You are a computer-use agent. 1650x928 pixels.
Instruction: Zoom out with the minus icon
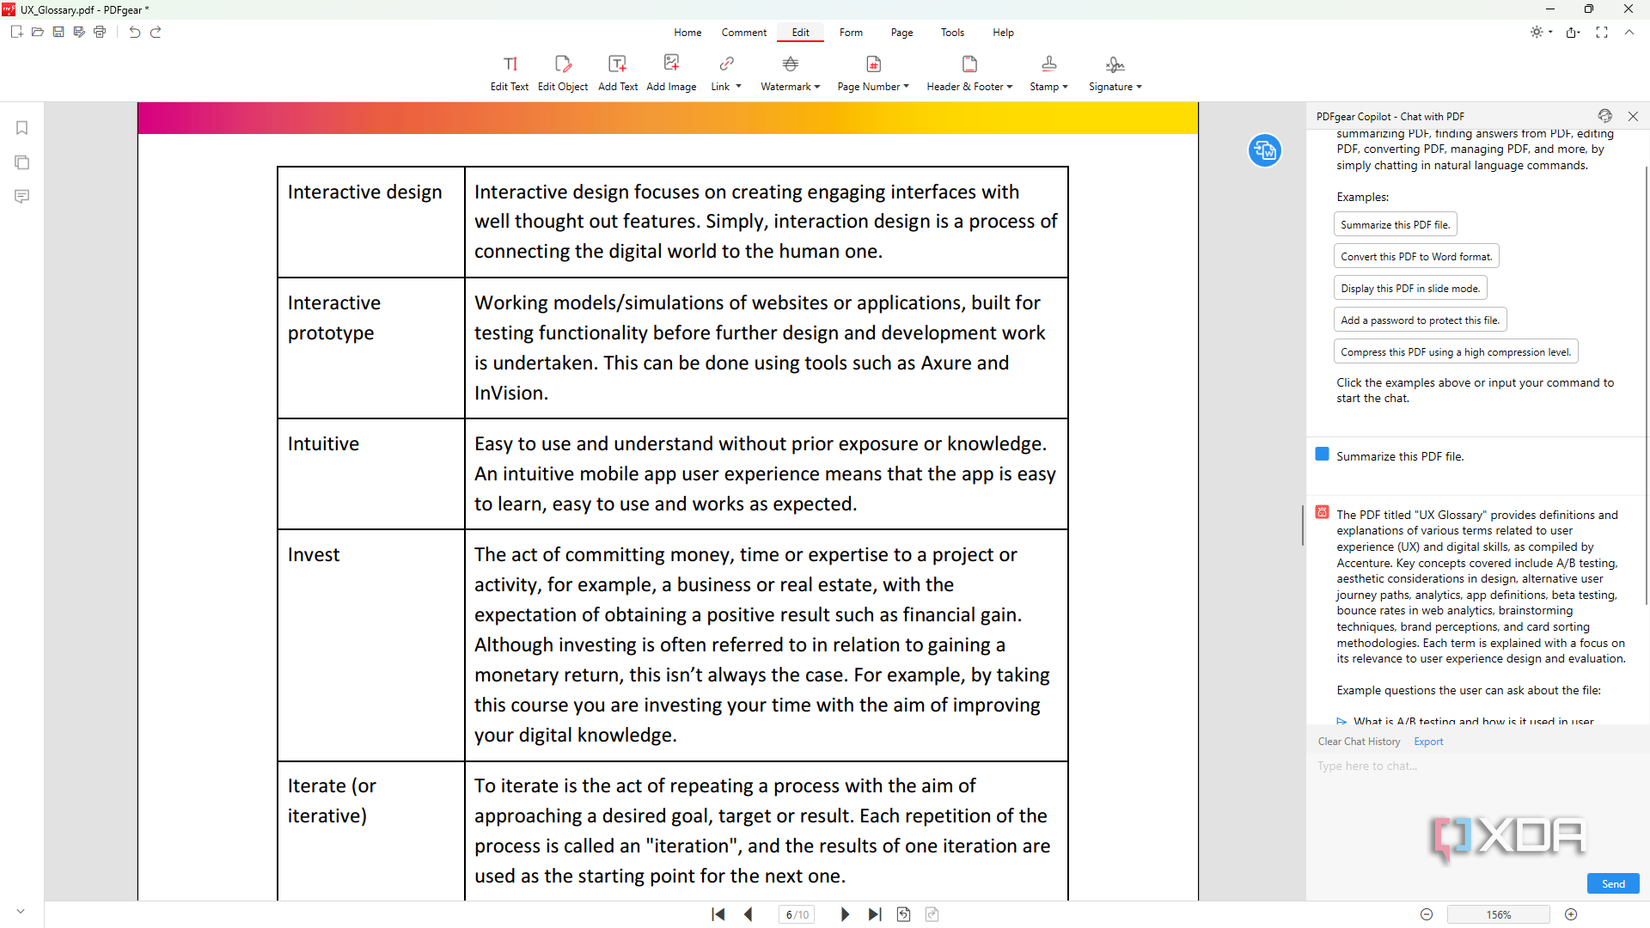1427,914
